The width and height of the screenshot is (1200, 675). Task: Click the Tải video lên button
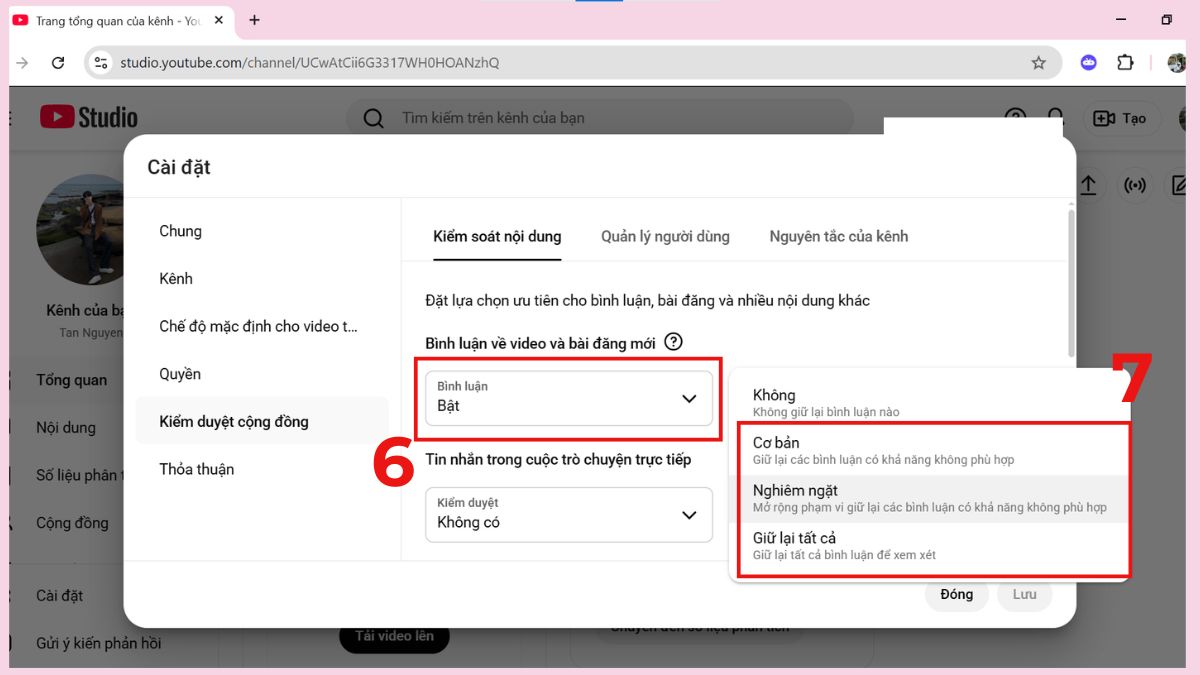pos(394,636)
